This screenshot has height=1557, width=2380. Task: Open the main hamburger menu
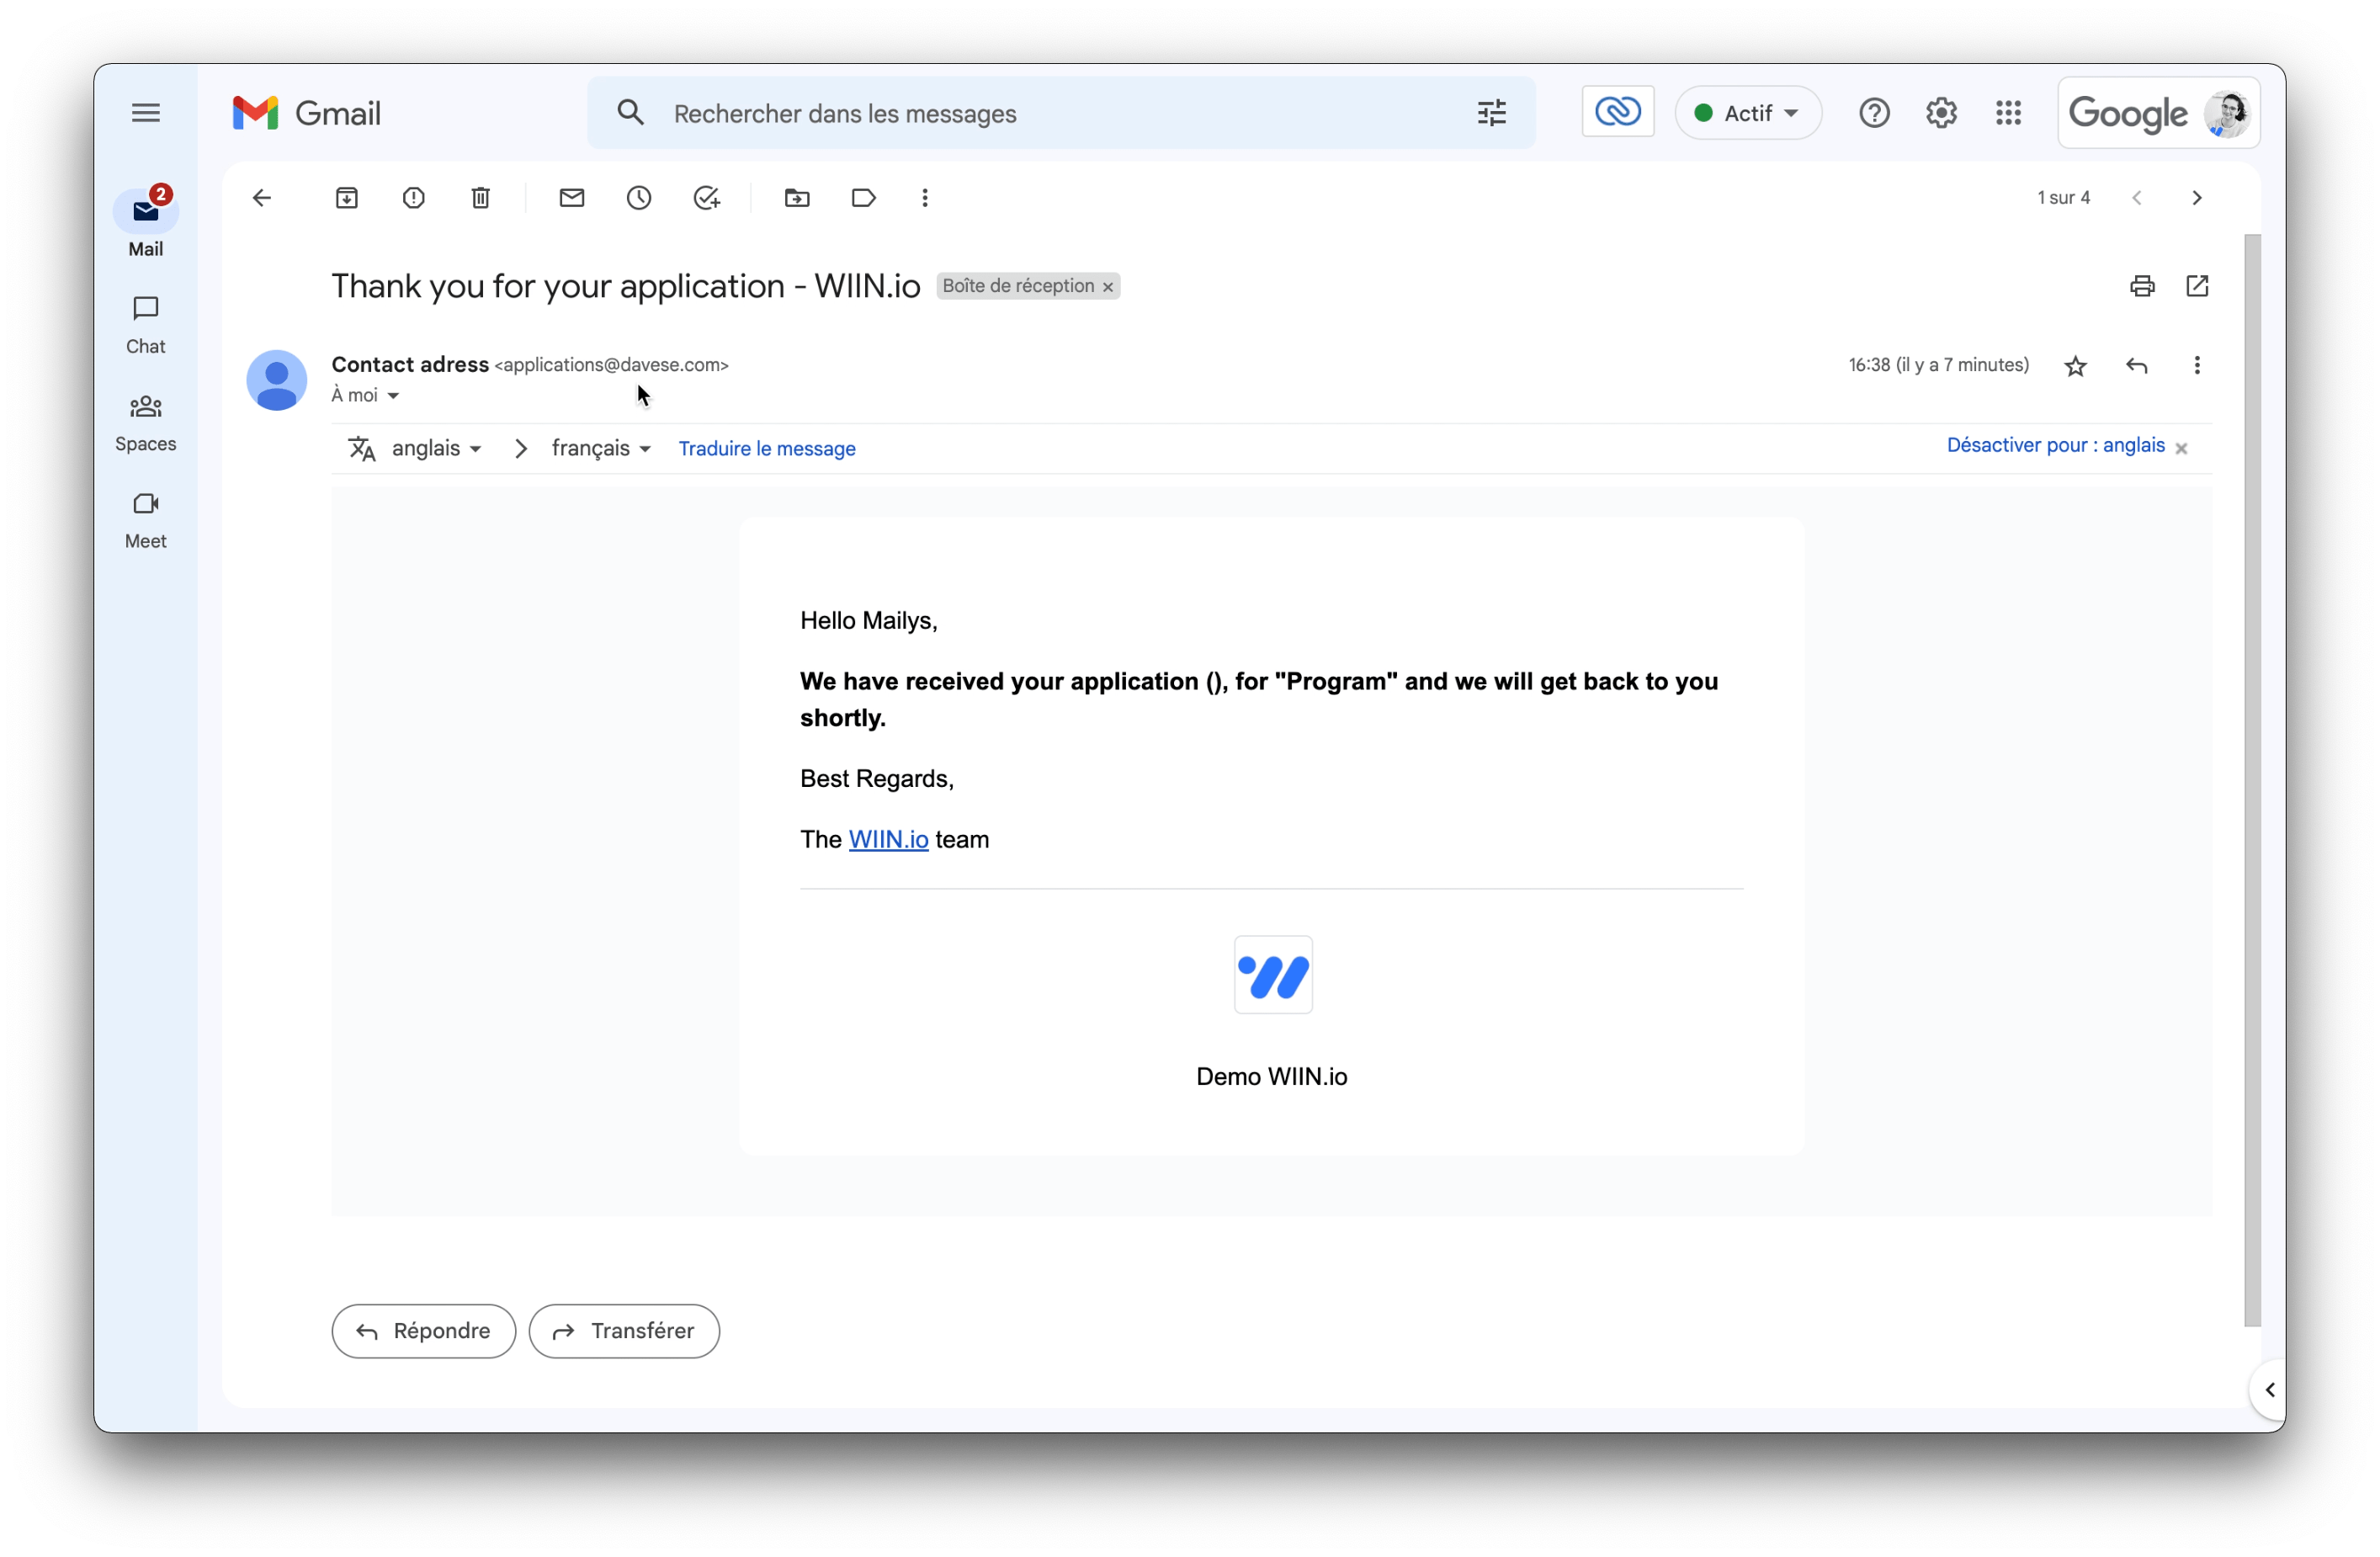pyautogui.click(x=146, y=113)
